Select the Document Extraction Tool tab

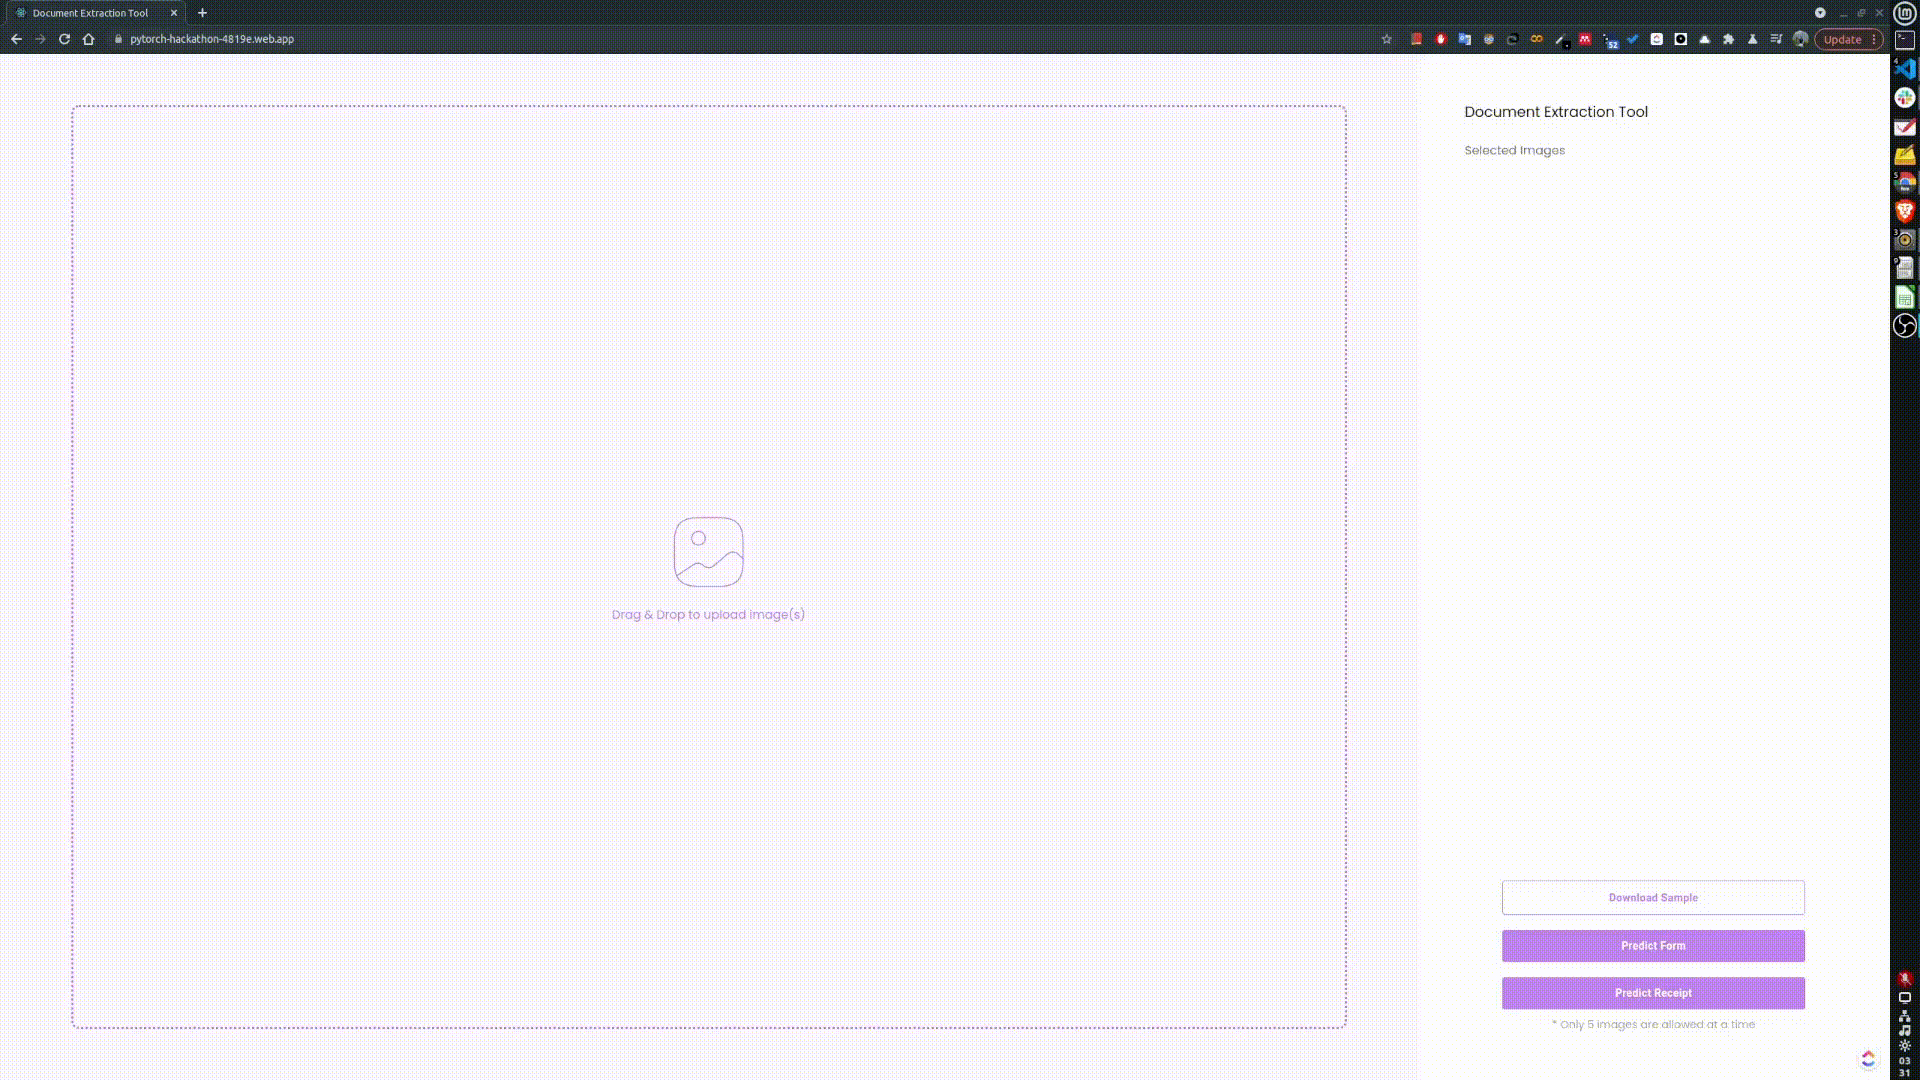tap(90, 13)
